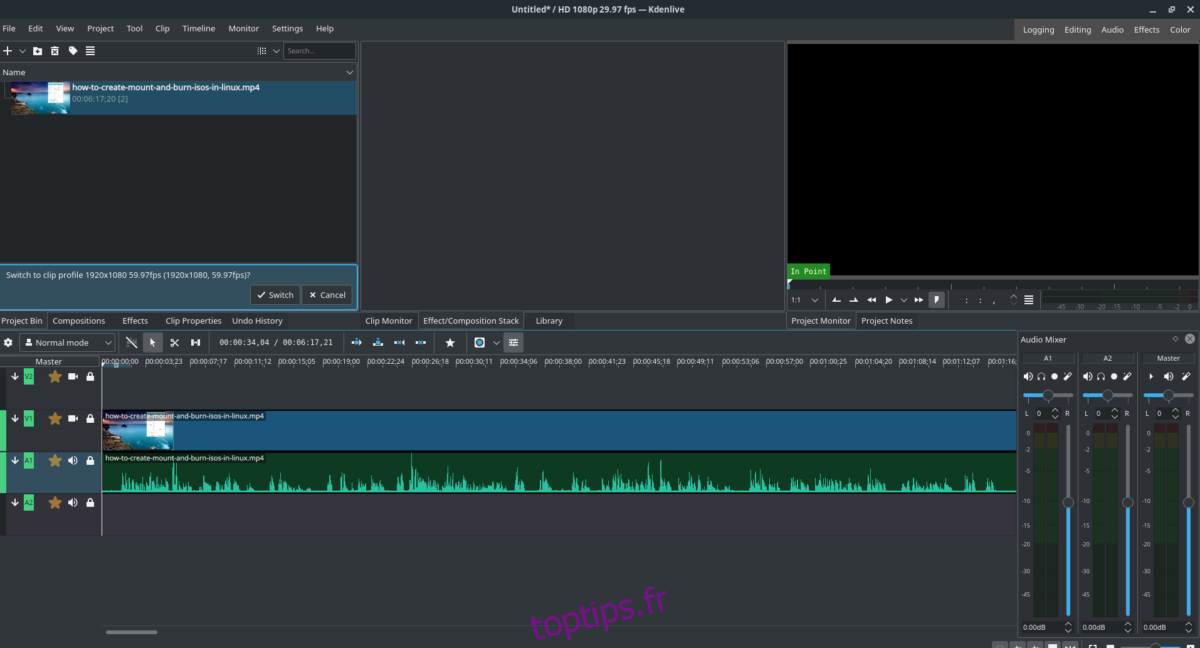Click the timeline preview render icon
1200x648 pixels.
click(x=479, y=342)
